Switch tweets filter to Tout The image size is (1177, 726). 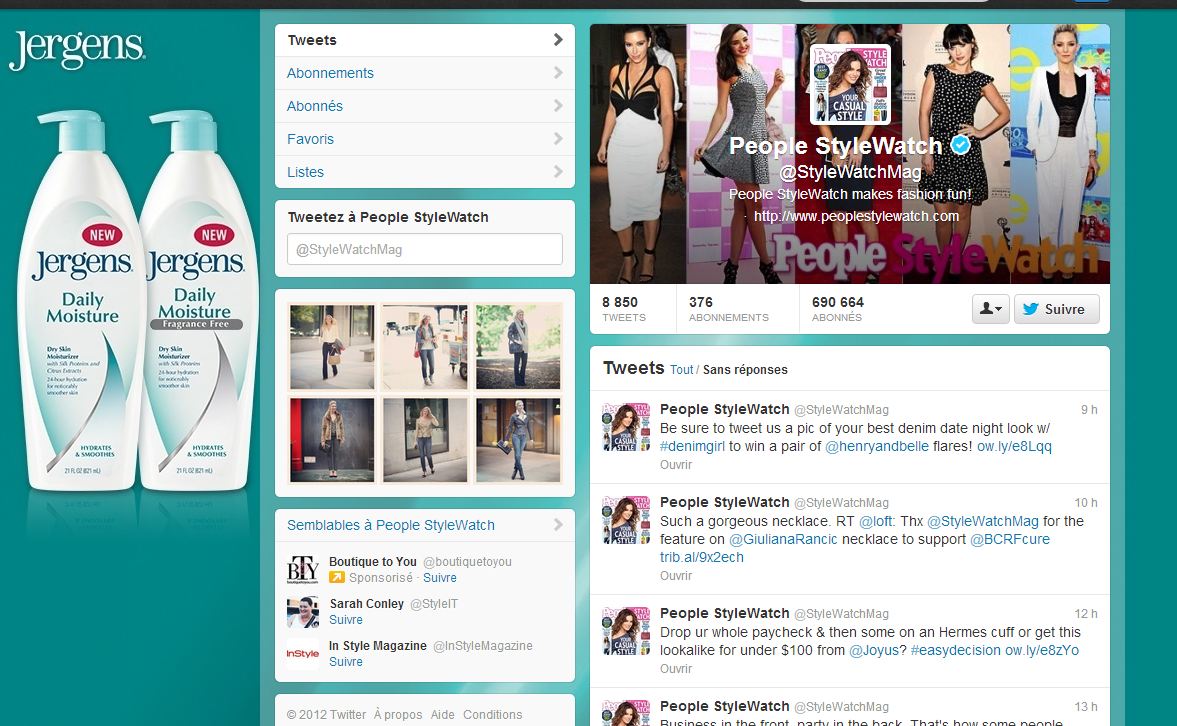(x=681, y=369)
